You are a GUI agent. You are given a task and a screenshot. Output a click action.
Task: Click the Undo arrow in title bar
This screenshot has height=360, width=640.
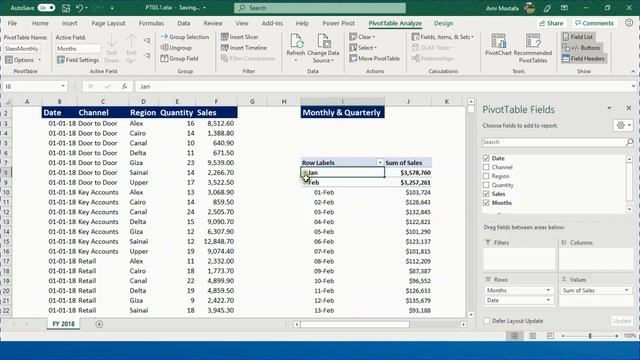click(x=80, y=8)
